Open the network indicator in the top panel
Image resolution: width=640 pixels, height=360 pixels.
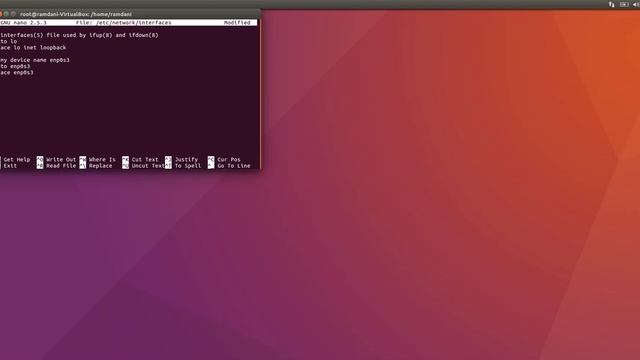click(611, 4)
